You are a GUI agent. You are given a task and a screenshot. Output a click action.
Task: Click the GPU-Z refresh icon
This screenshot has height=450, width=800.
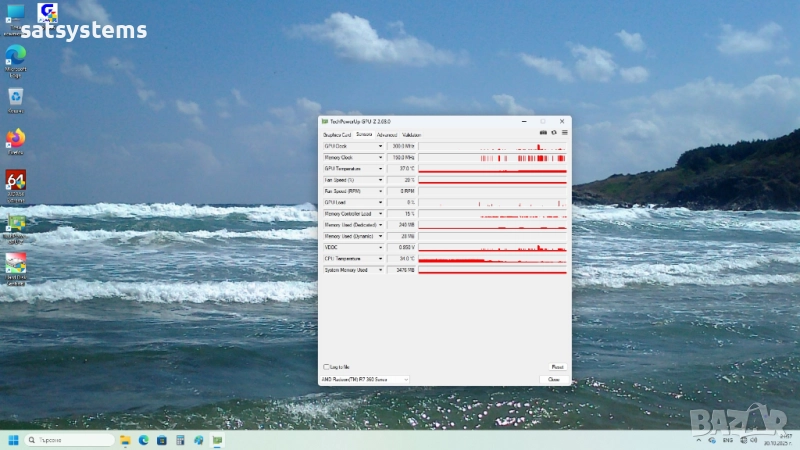pyautogui.click(x=554, y=133)
